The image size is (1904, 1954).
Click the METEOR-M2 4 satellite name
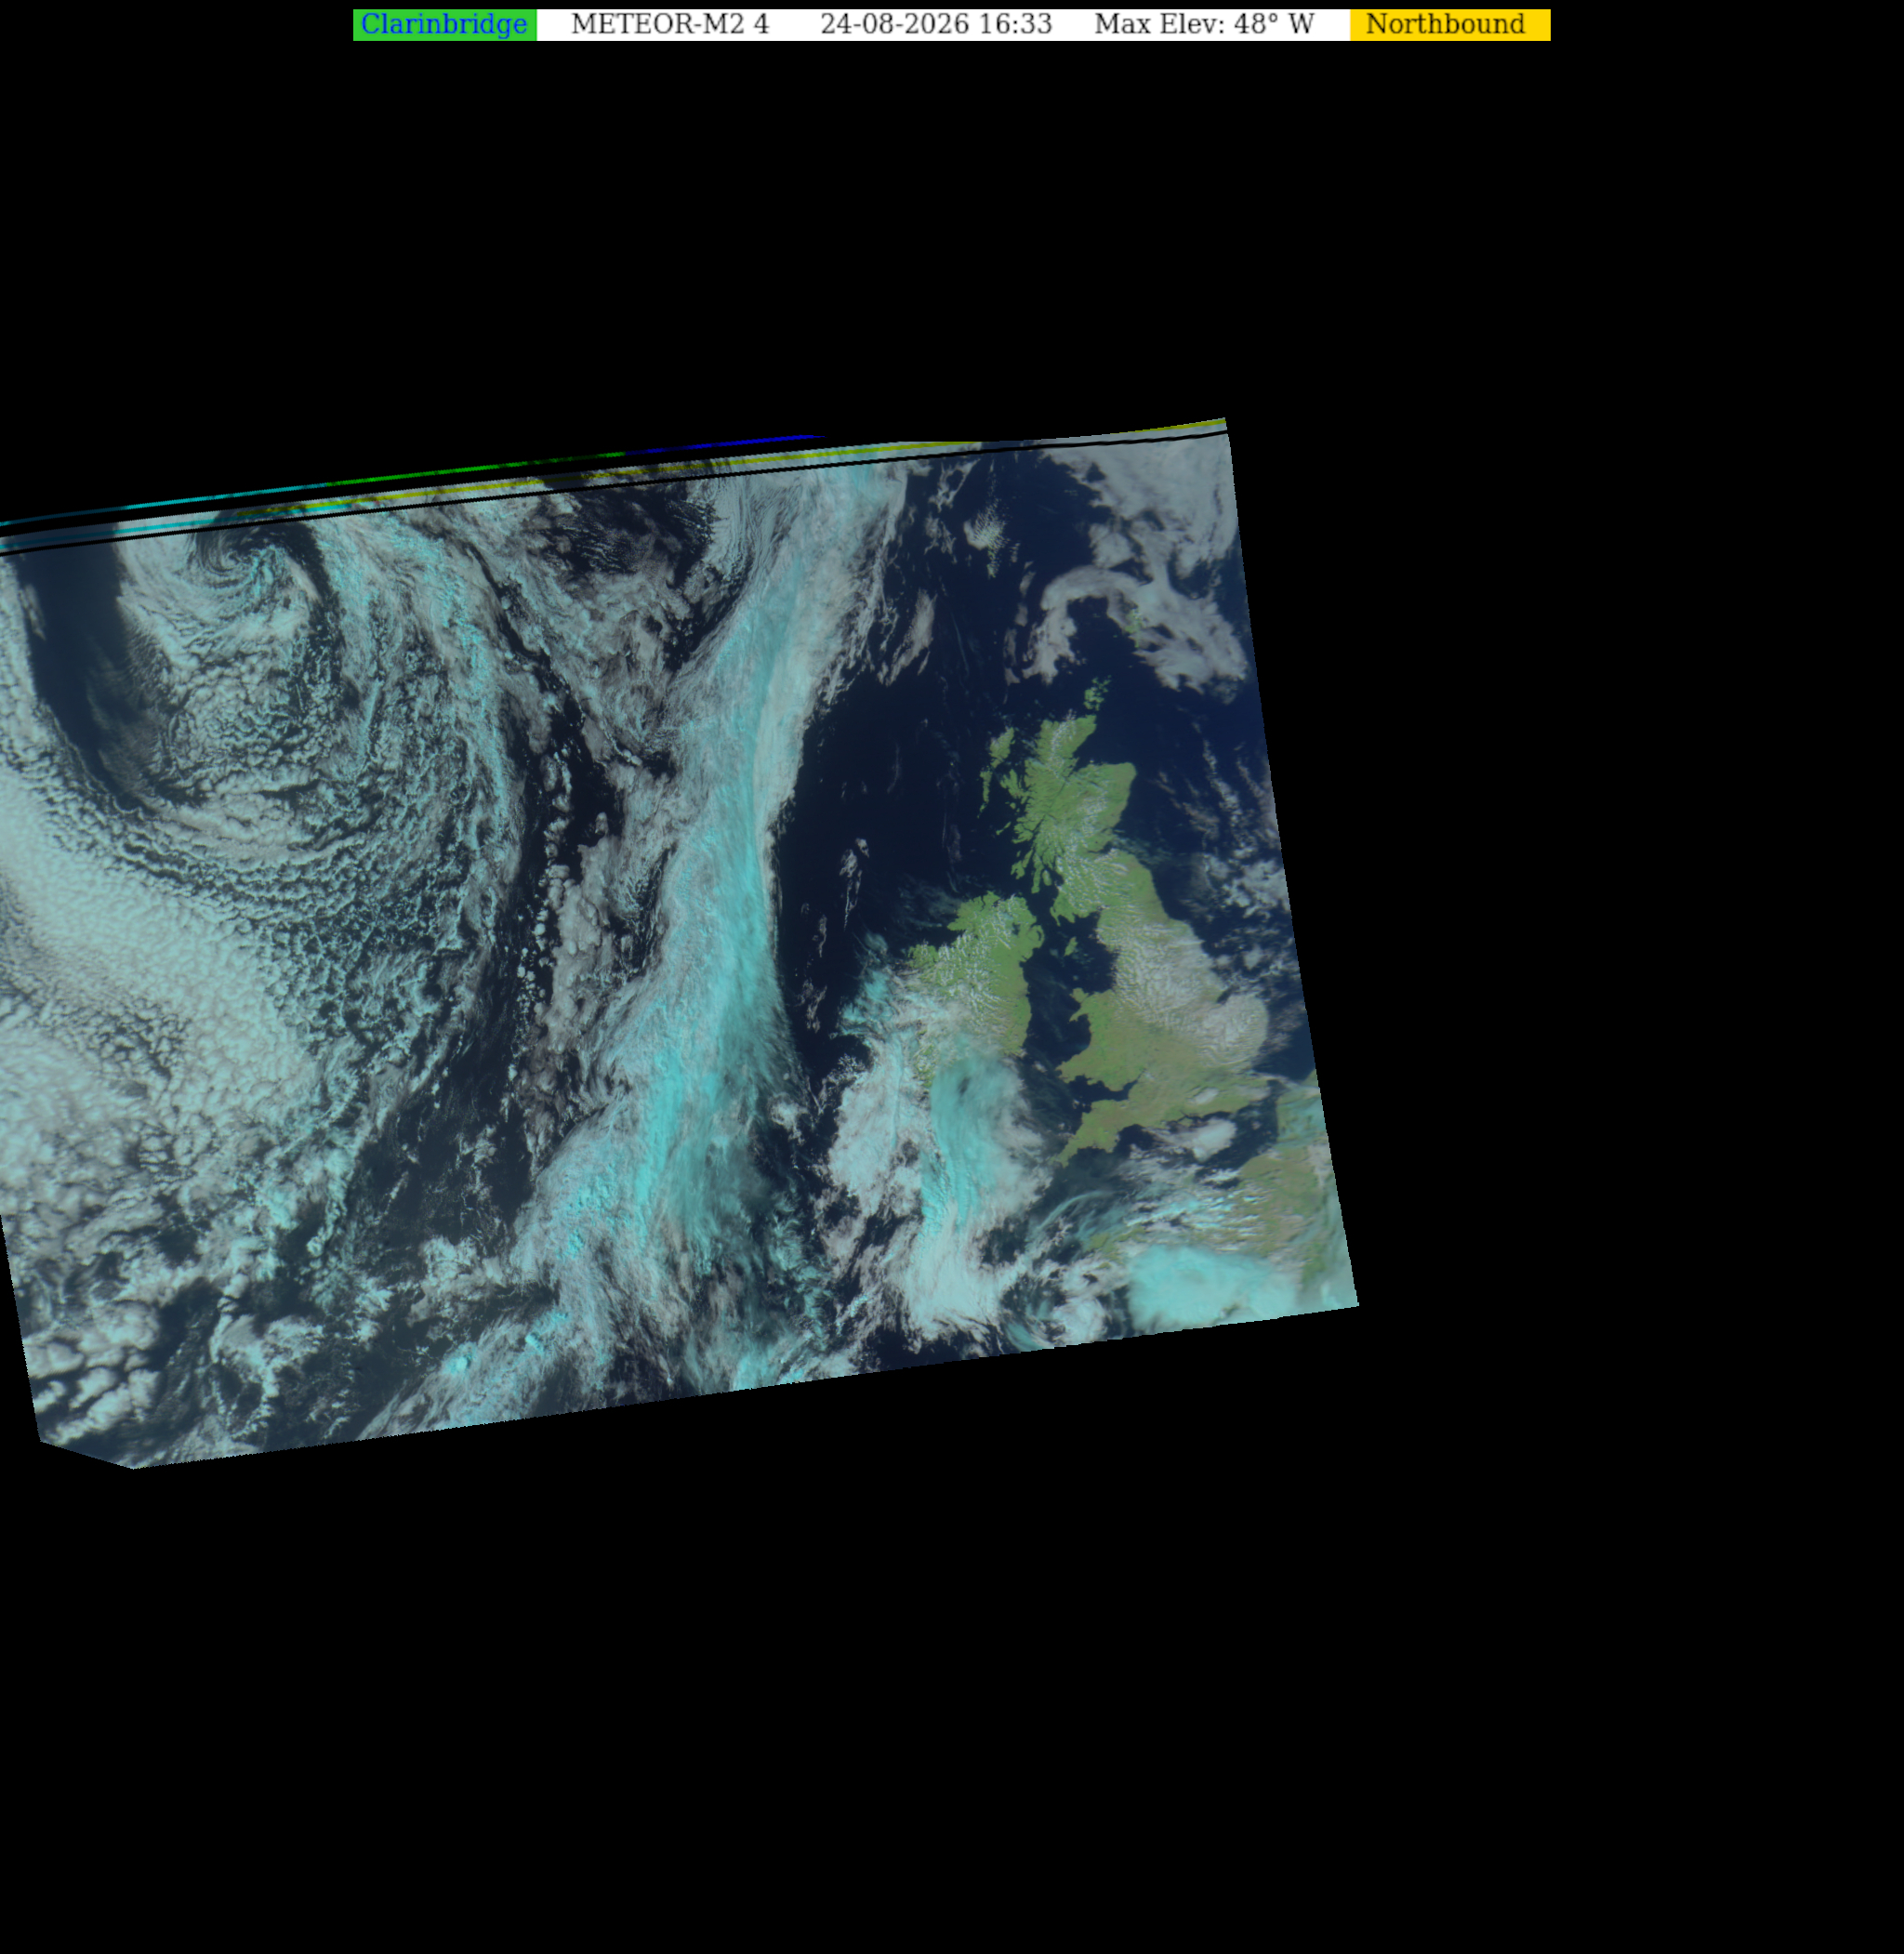[x=669, y=25]
